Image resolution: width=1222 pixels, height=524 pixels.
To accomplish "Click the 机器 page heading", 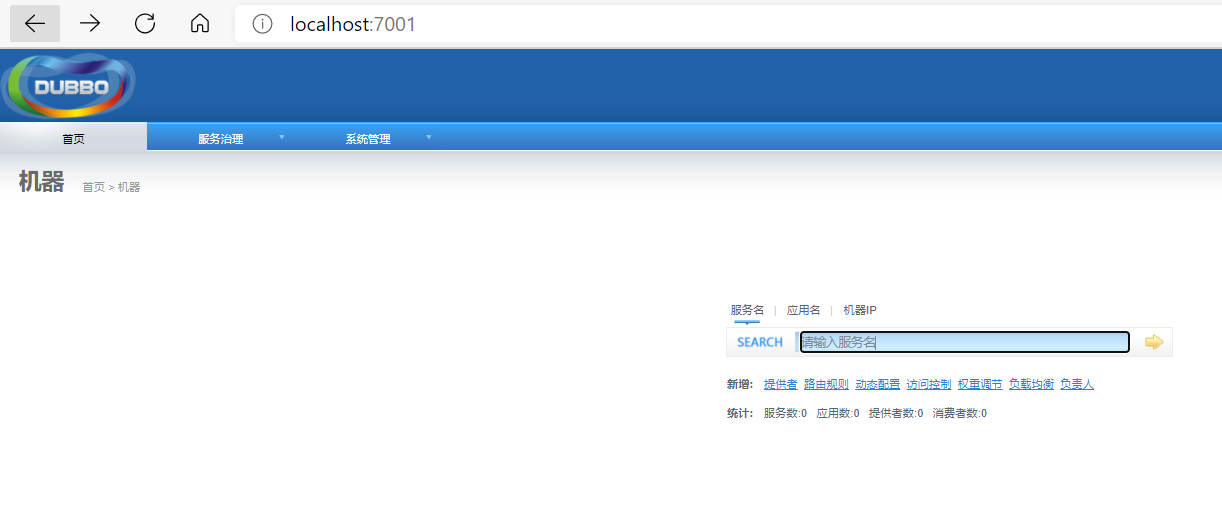I will click(41, 182).
